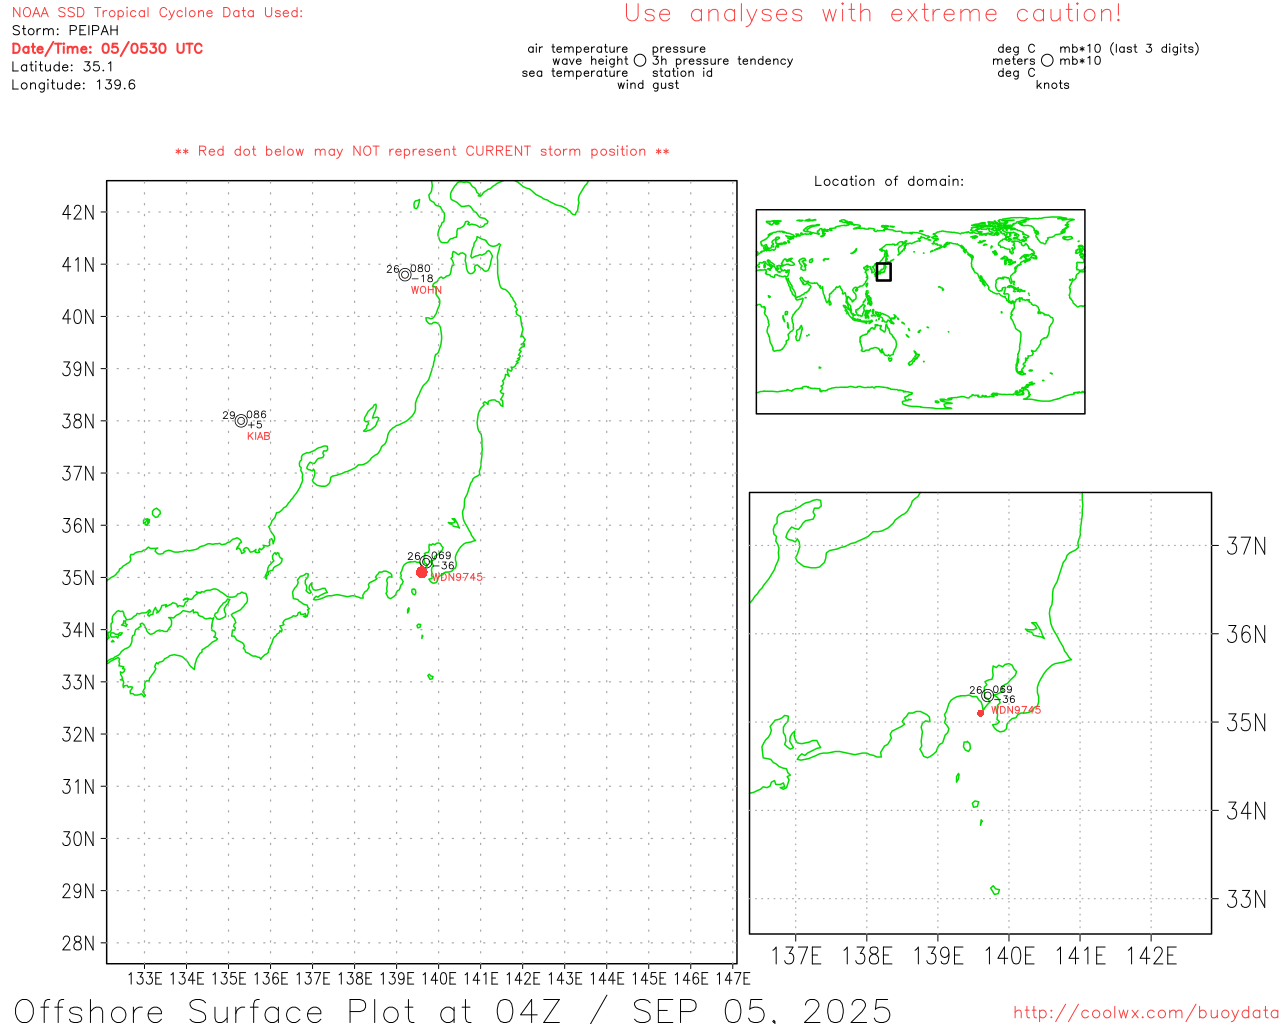Click the red 'KIAB' station label
The image size is (1280, 1024).
pyautogui.click(x=259, y=436)
